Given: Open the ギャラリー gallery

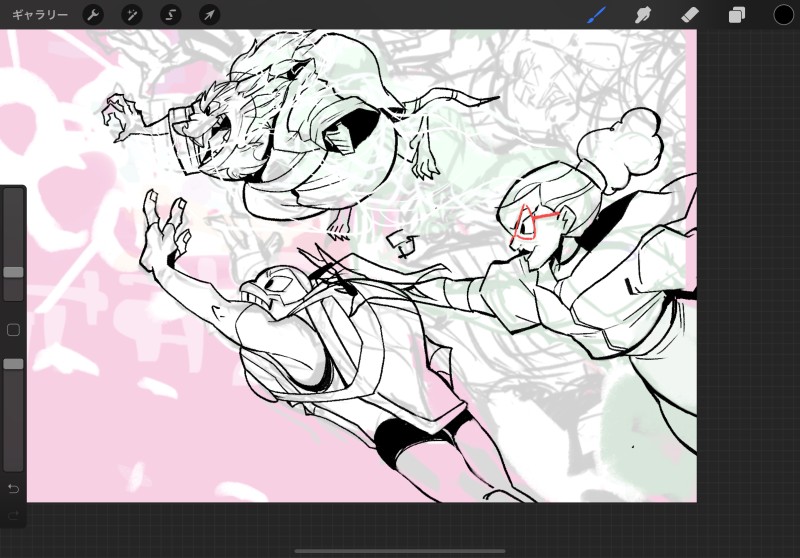Looking at the screenshot, I should click(x=40, y=15).
